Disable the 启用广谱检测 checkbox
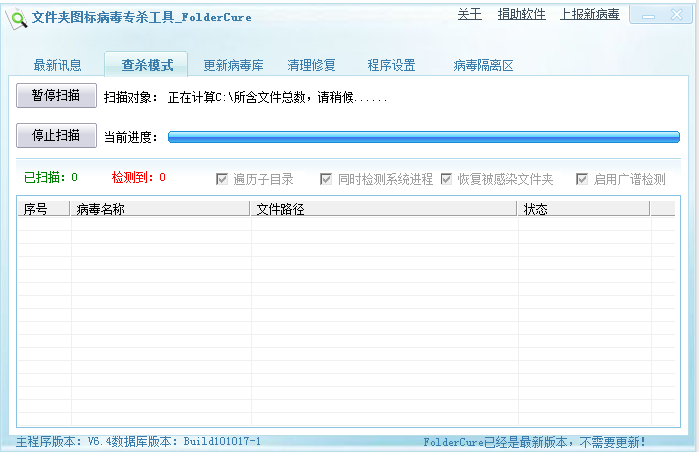This screenshot has height=452, width=699. click(582, 179)
